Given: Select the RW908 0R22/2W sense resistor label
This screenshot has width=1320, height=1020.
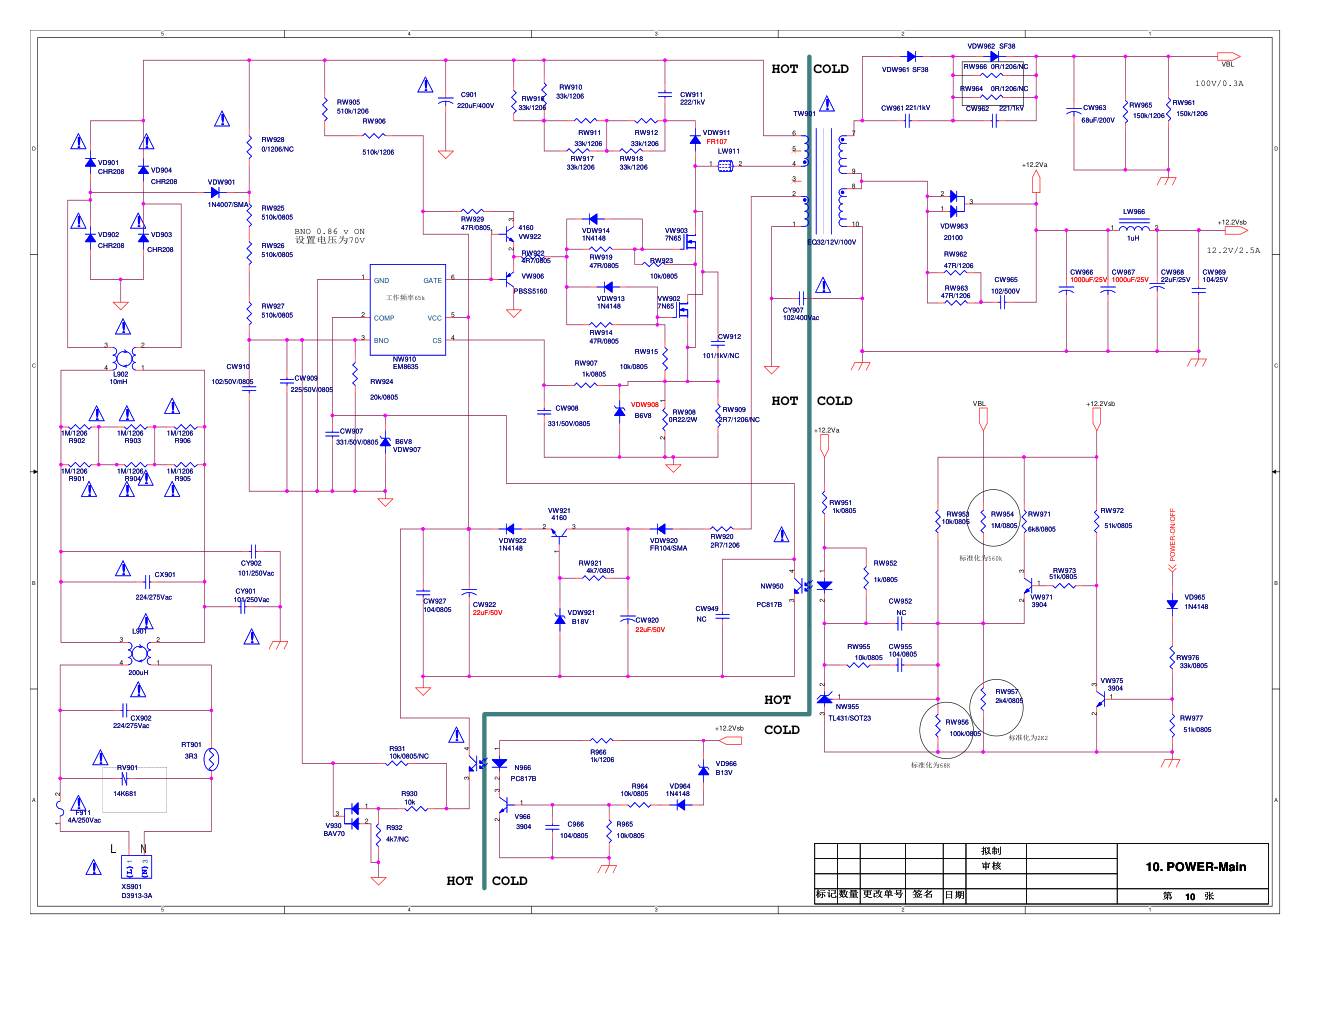Looking at the screenshot, I should [x=683, y=415].
